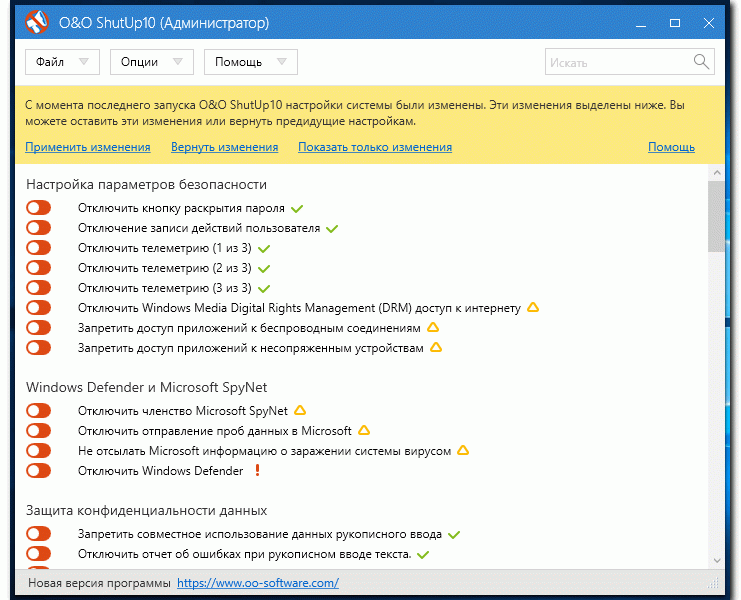This screenshot has width=741, height=600.
Task: Click green checkmark next to telemetry 3 из 3
Action: point(264,289)
